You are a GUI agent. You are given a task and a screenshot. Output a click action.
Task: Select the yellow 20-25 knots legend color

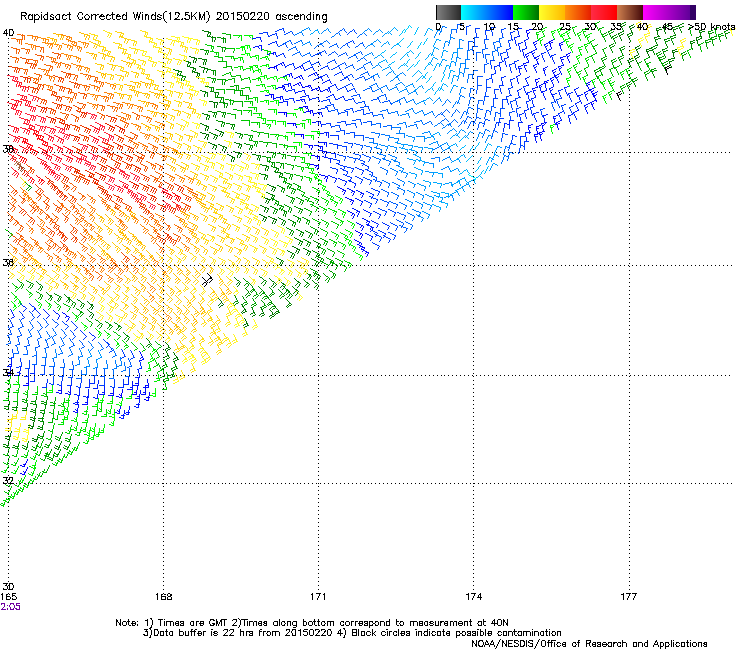point(552,12)
